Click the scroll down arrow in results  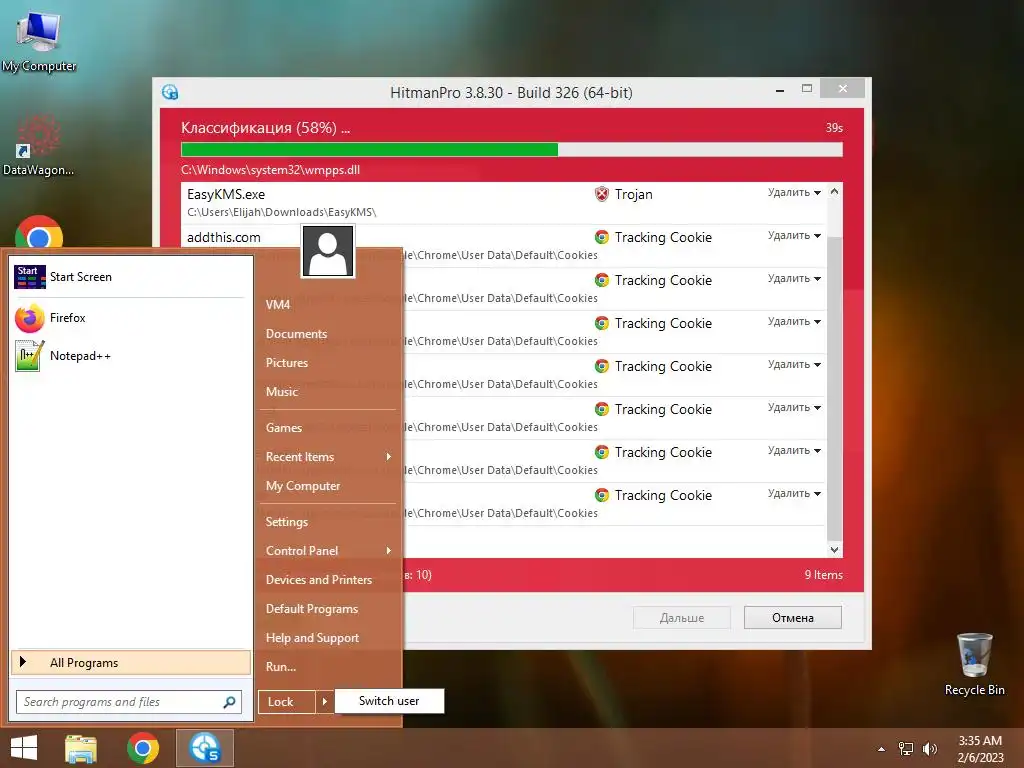click(834, 550)
